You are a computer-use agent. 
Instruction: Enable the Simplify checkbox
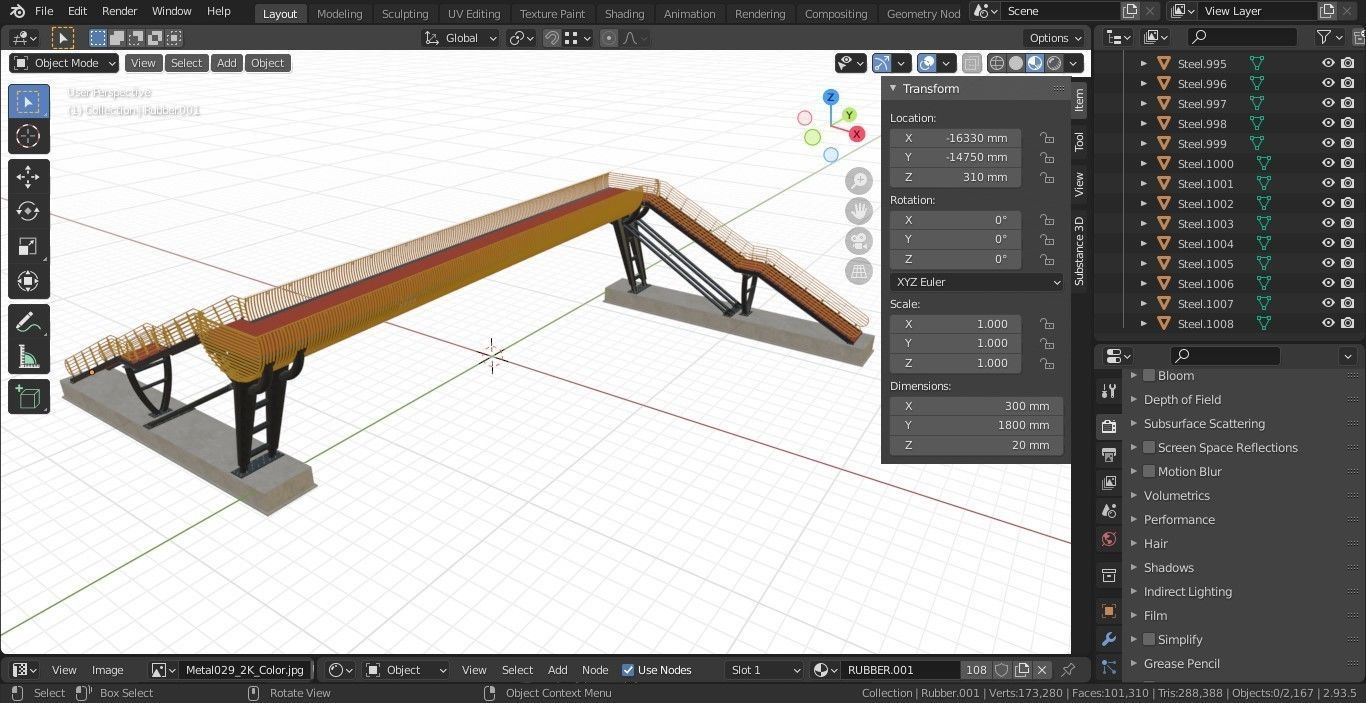tap(1149, 639)
